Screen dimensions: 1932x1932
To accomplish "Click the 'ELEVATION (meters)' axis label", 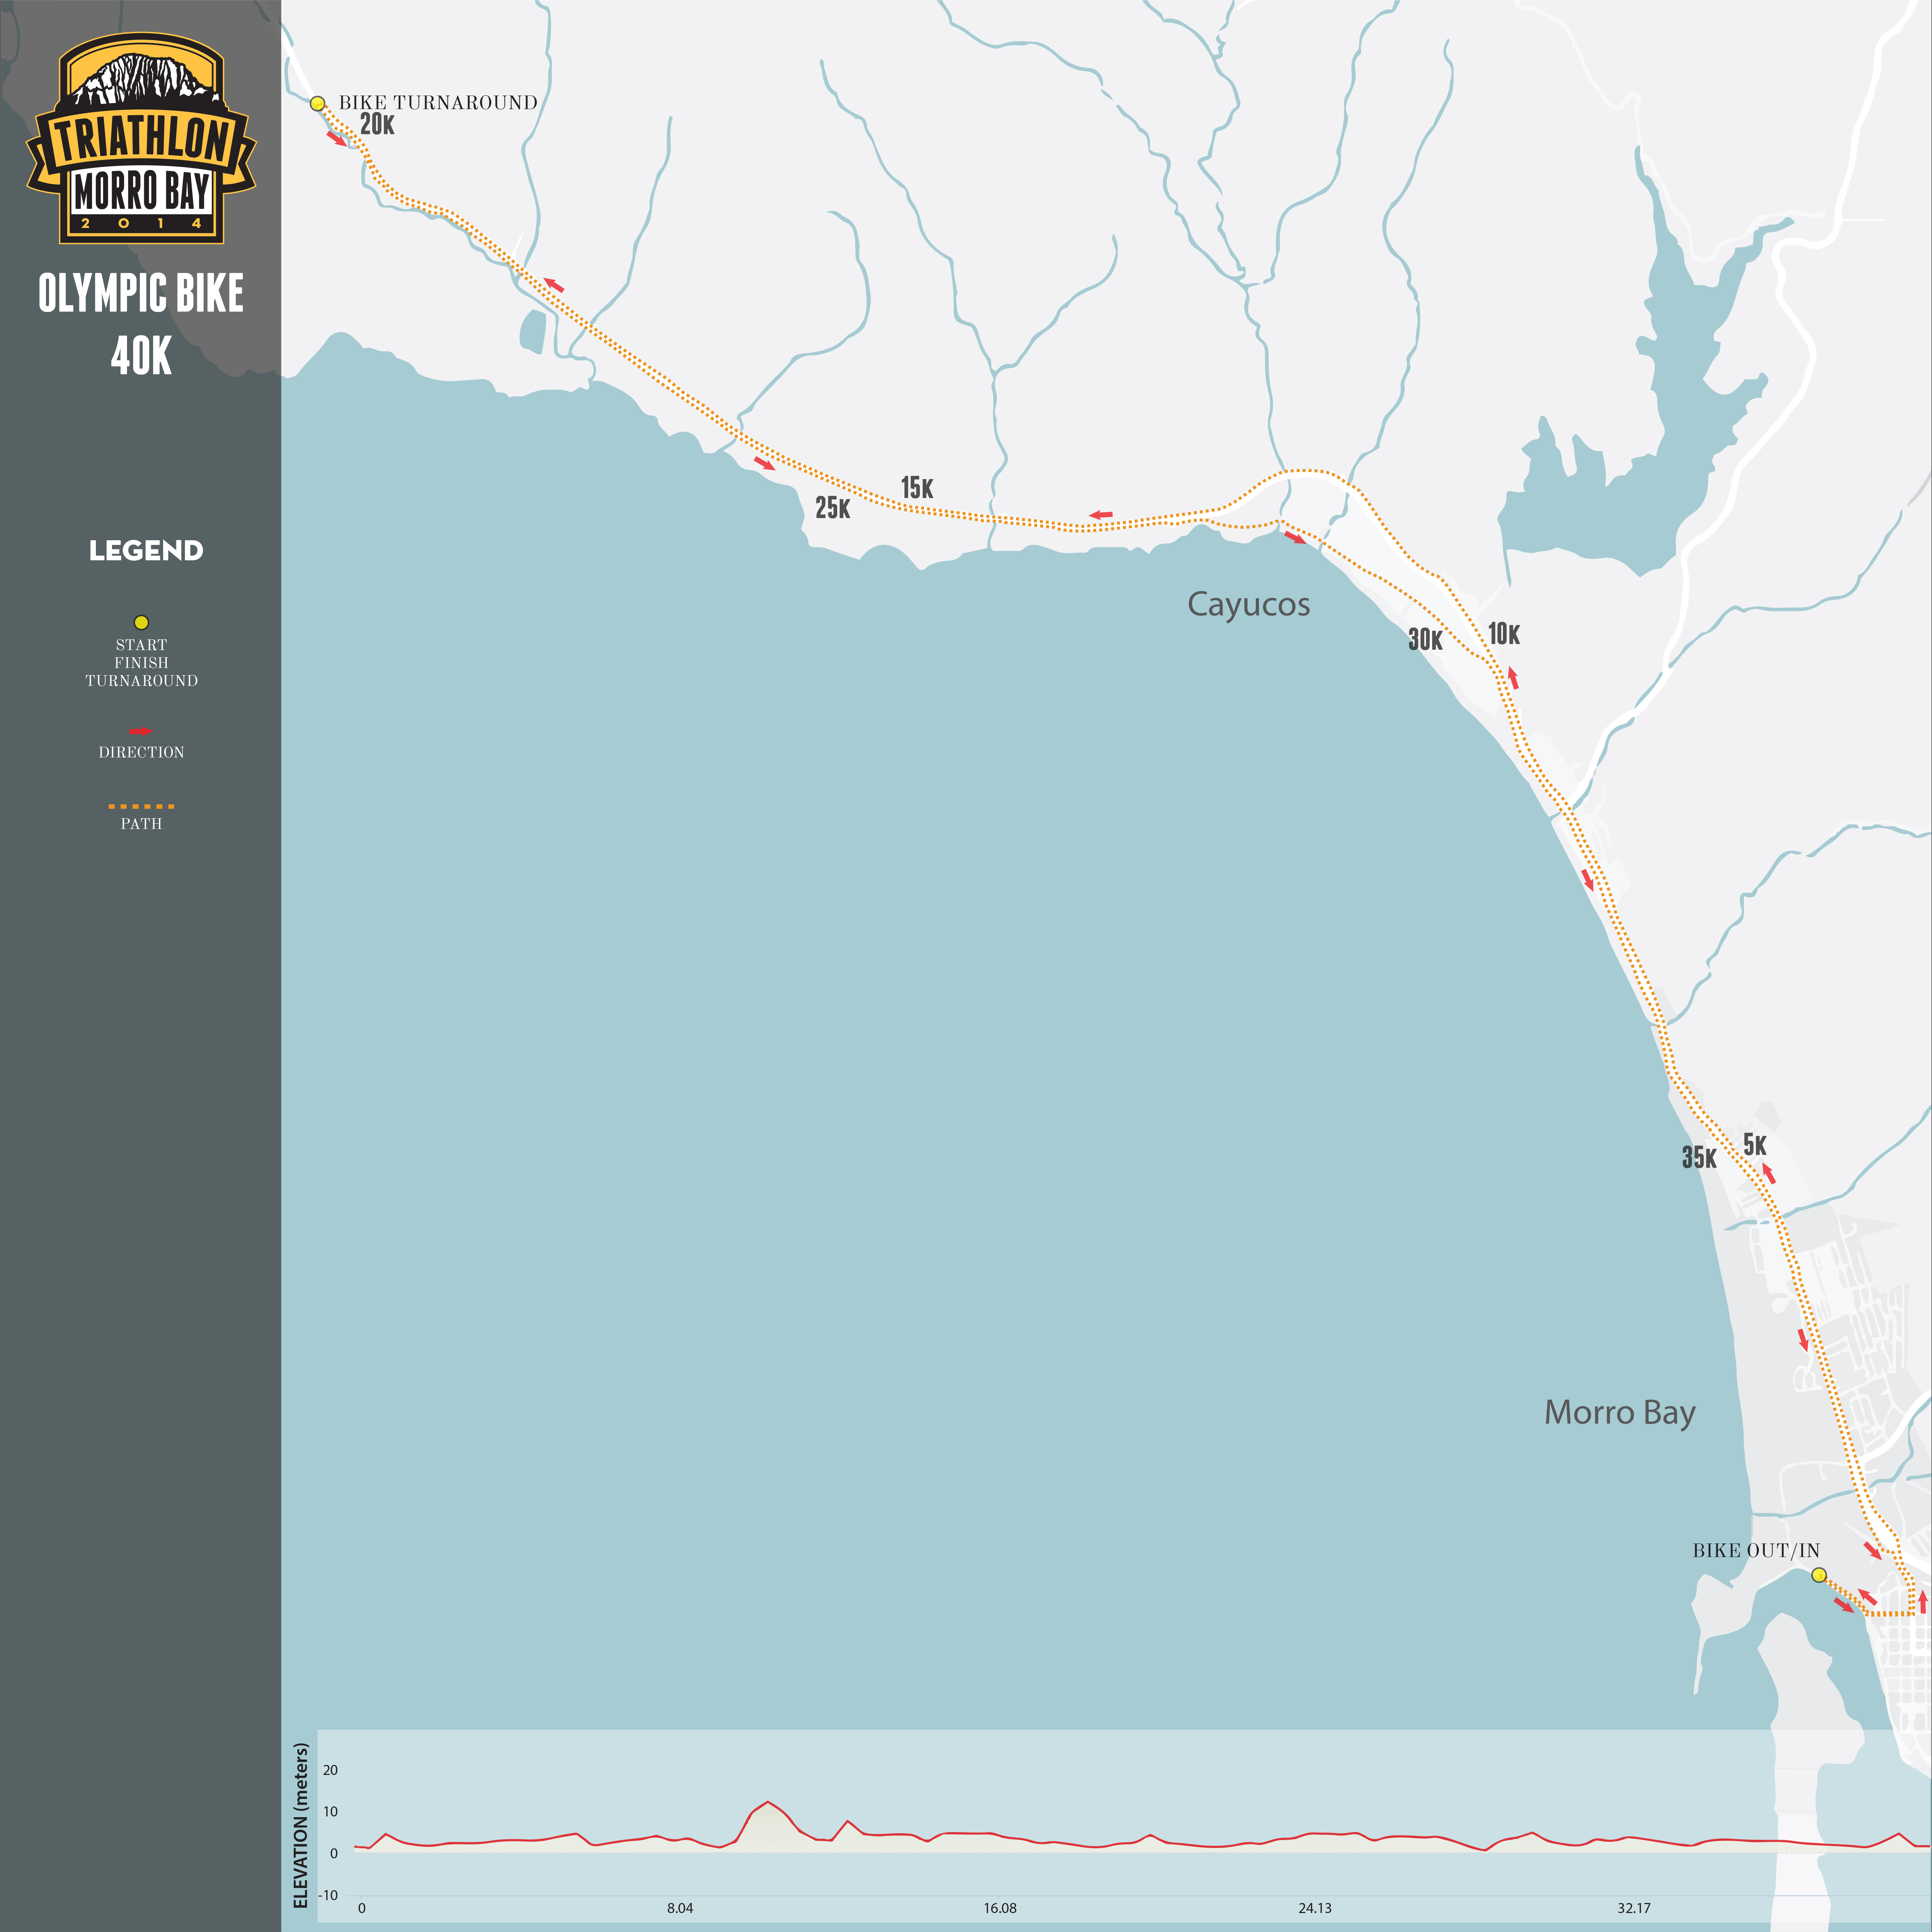I will point(300,1826).
